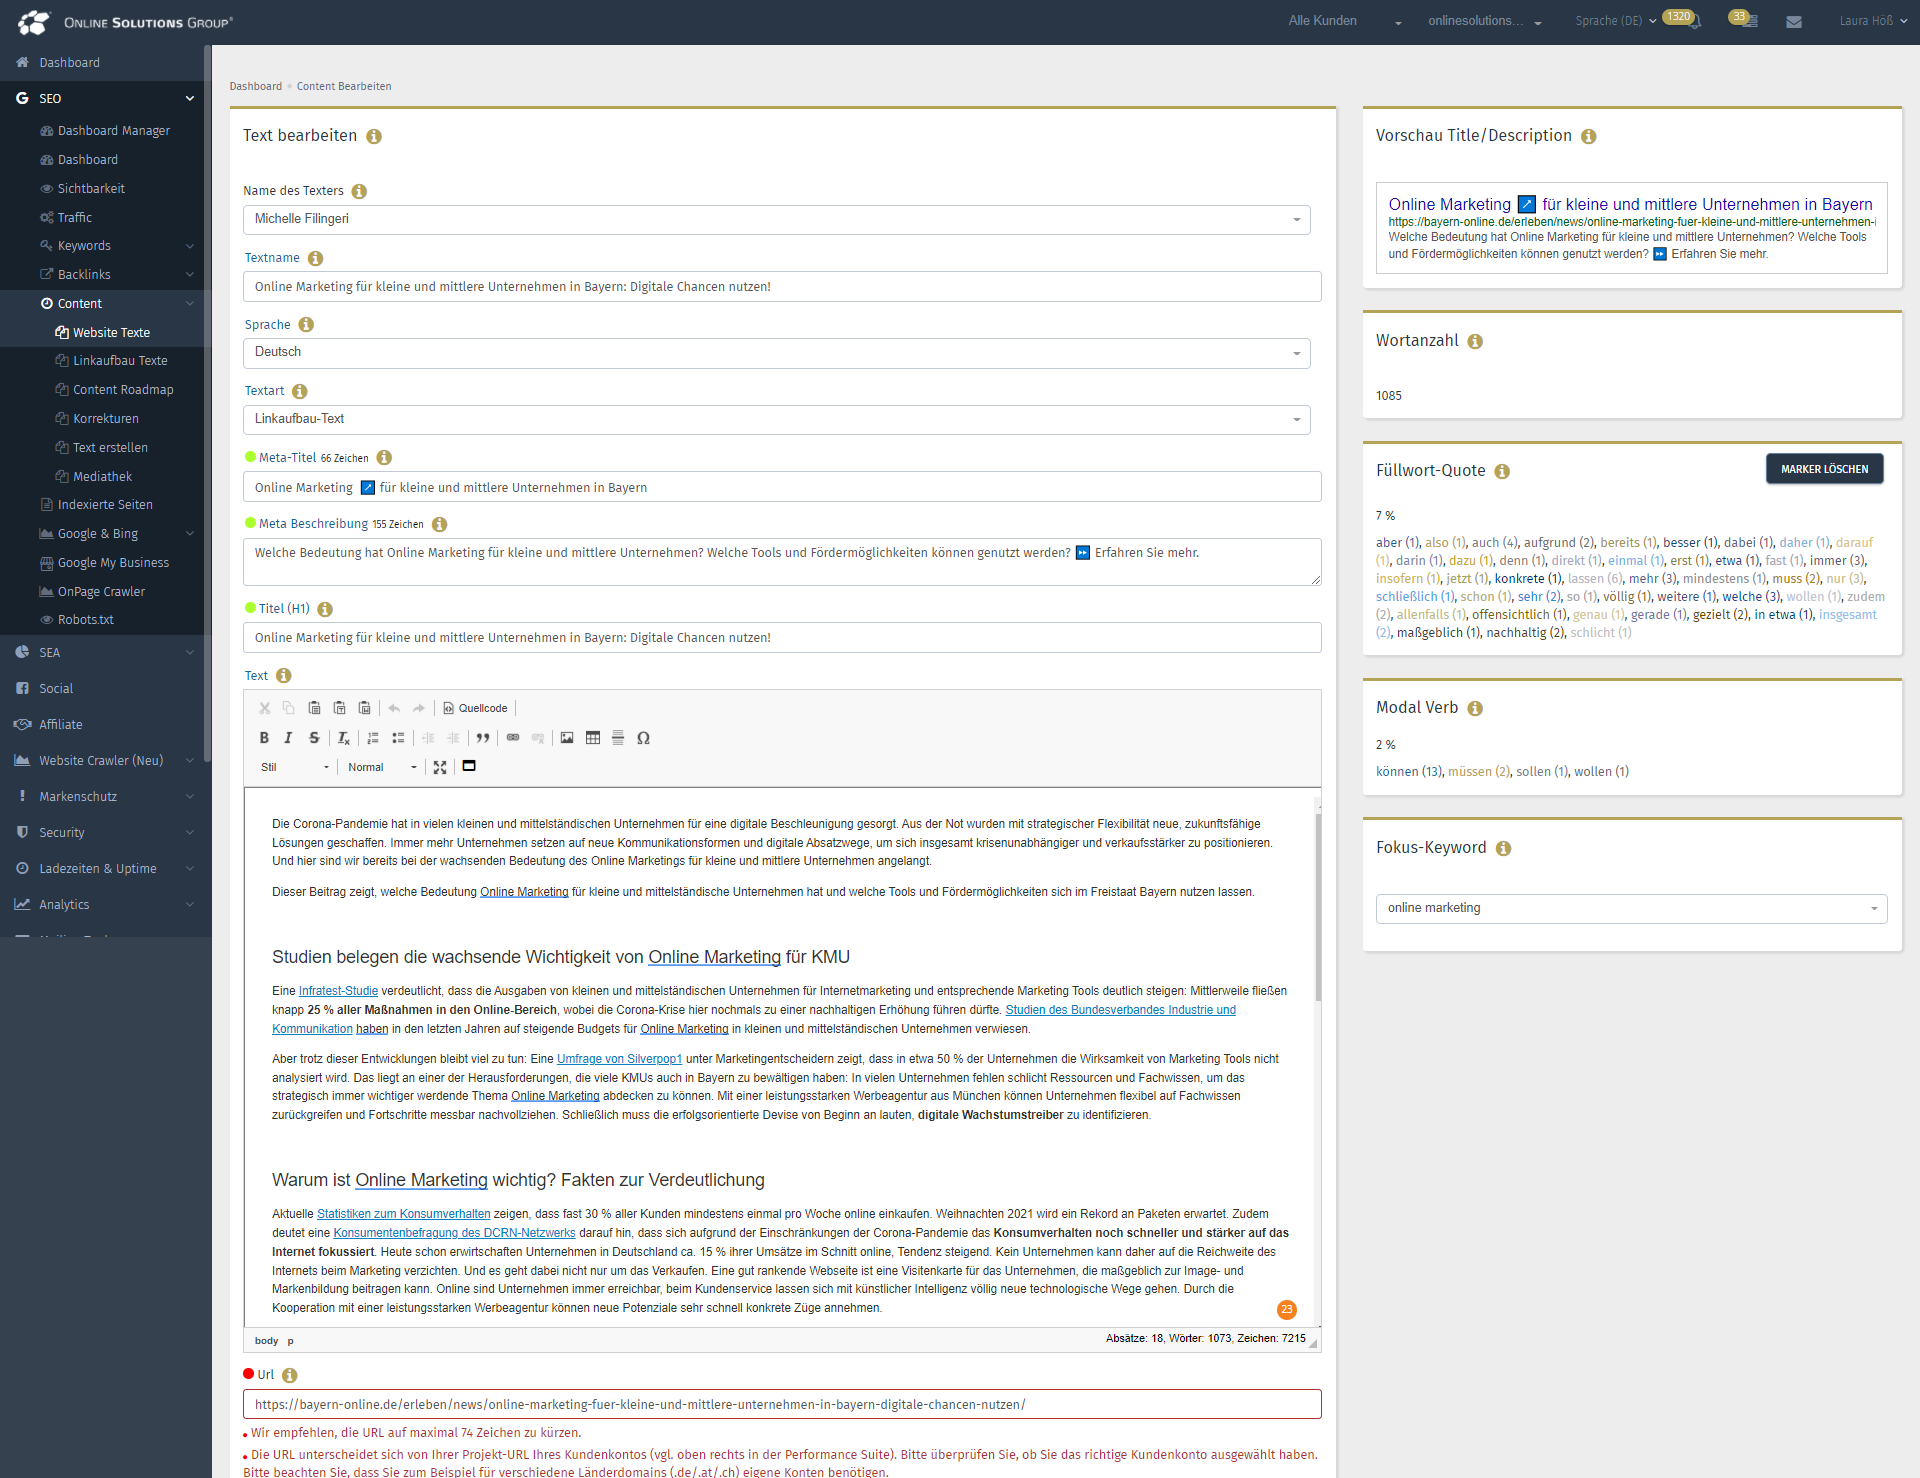Screen dimensions: 1920x1478
Task: Insert a numbered list in the editor
Action: click(372, 738)
